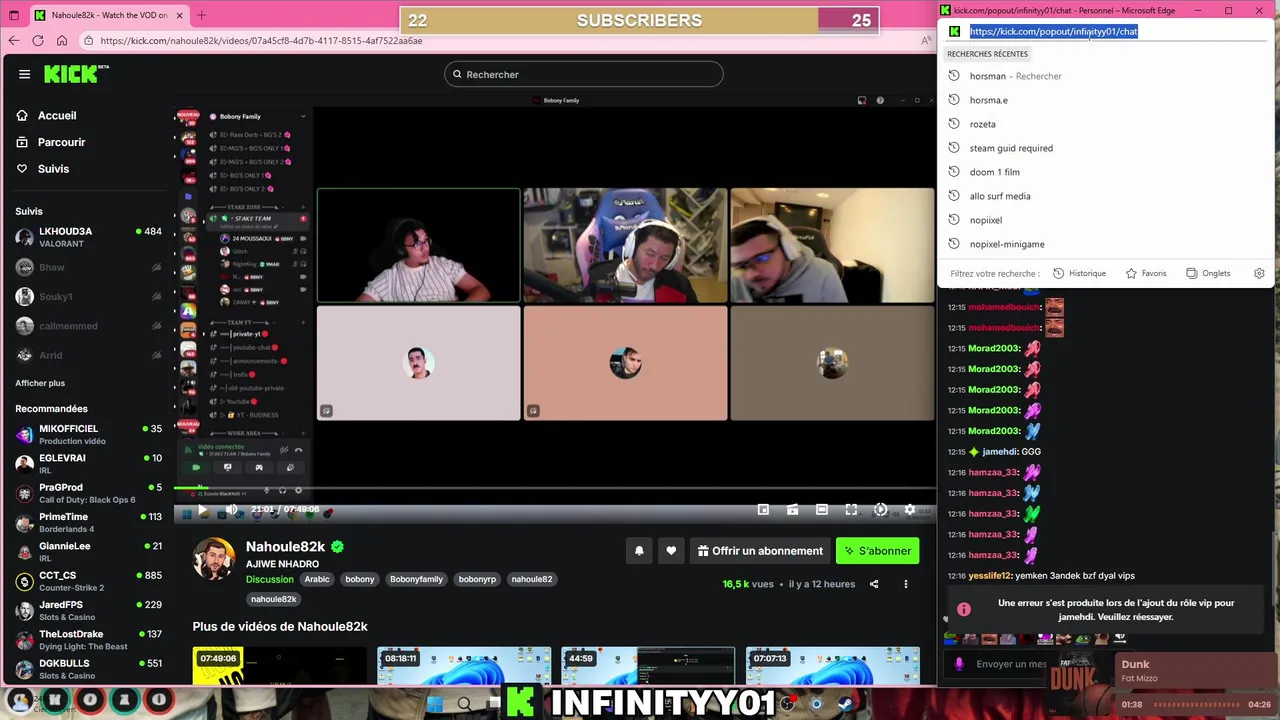The width and height of the screenshot is (1280, 720).
Task: Refresh the main browser page
Action: click(37, 40)
